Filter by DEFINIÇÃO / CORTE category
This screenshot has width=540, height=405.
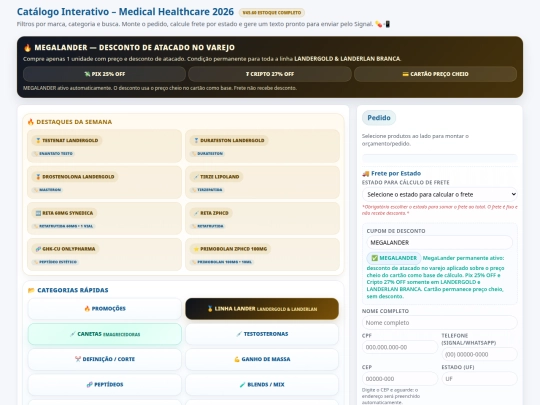click(105, 359)
